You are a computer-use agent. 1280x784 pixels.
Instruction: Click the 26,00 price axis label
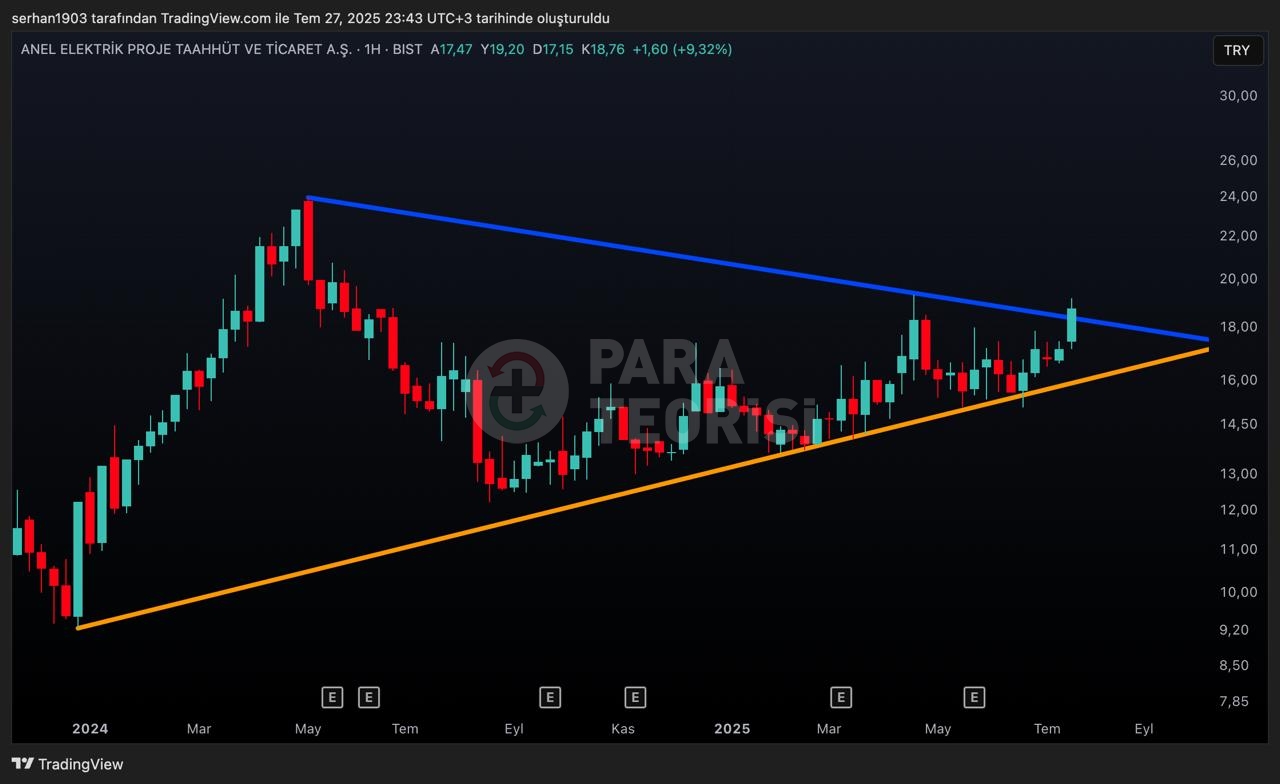coord(1238,160)
